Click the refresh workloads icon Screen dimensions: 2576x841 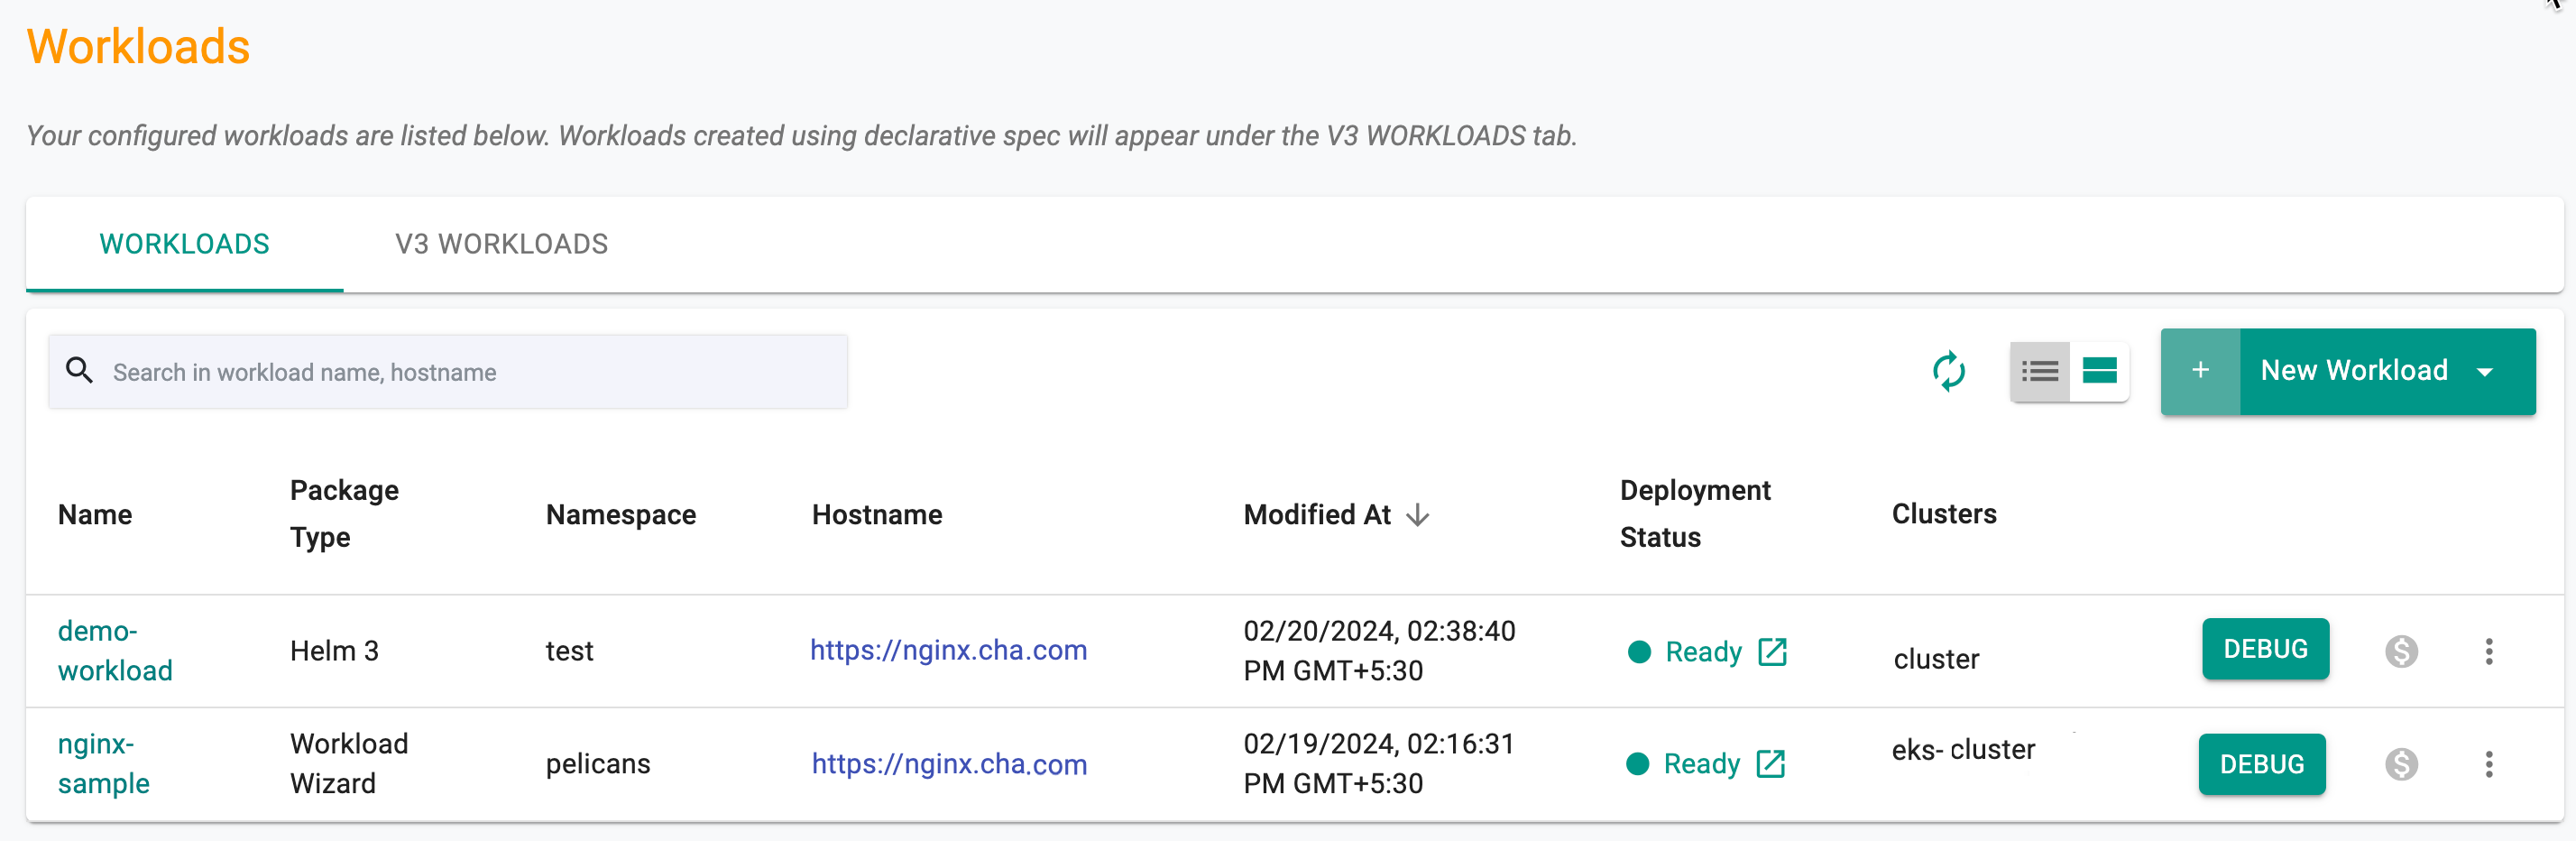1948,371
